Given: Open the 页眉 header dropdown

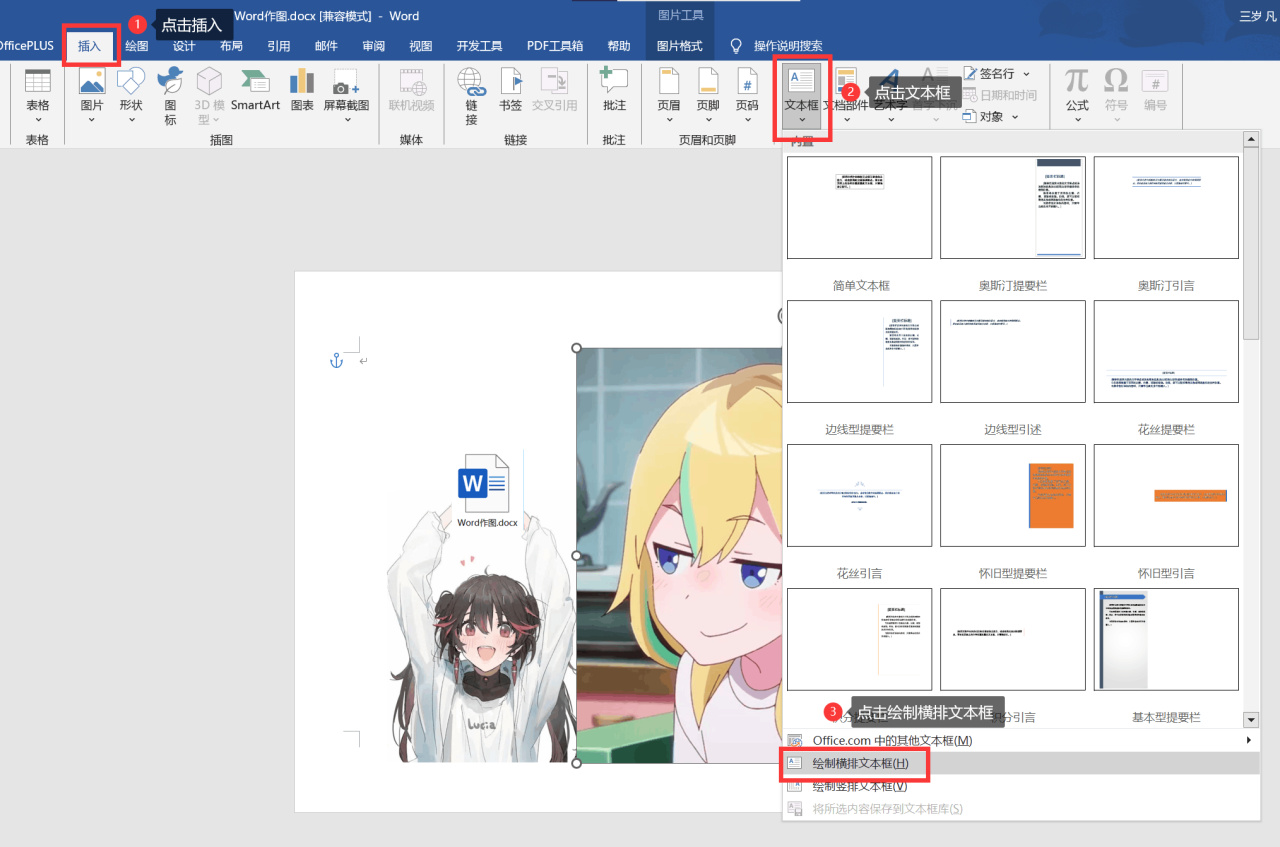Looking at the screenshot, I should click(x=669, y=119).
